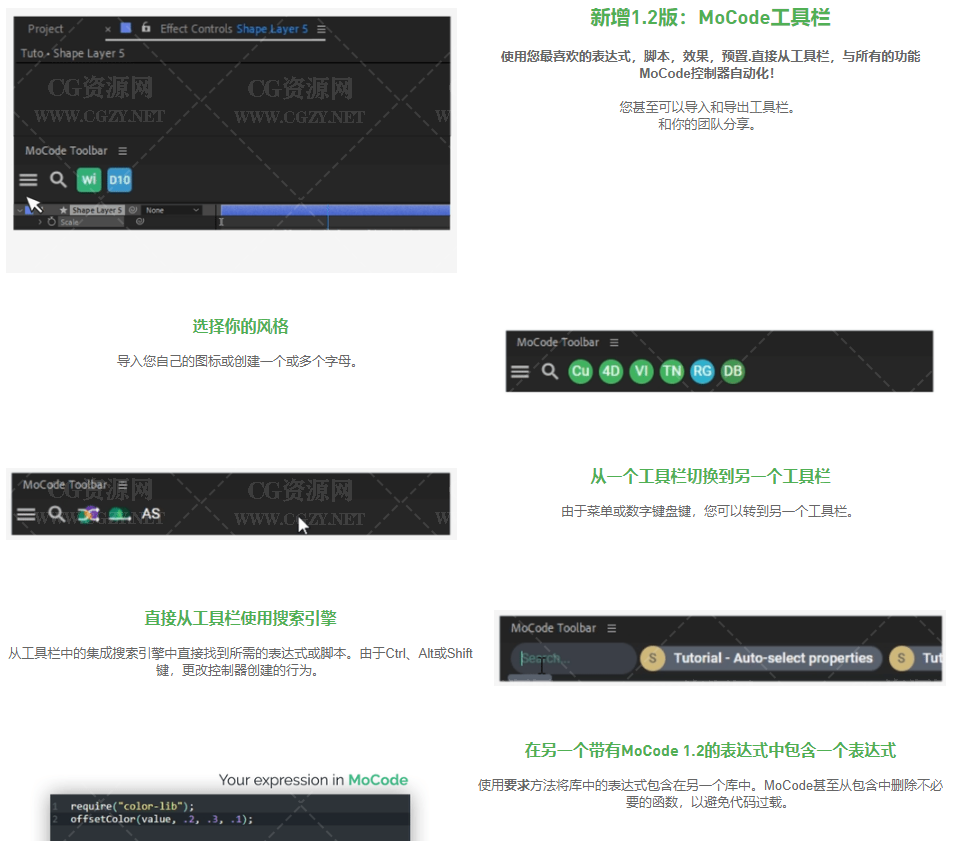Click the search magnifier beside Cu icon

coord(550,371)
